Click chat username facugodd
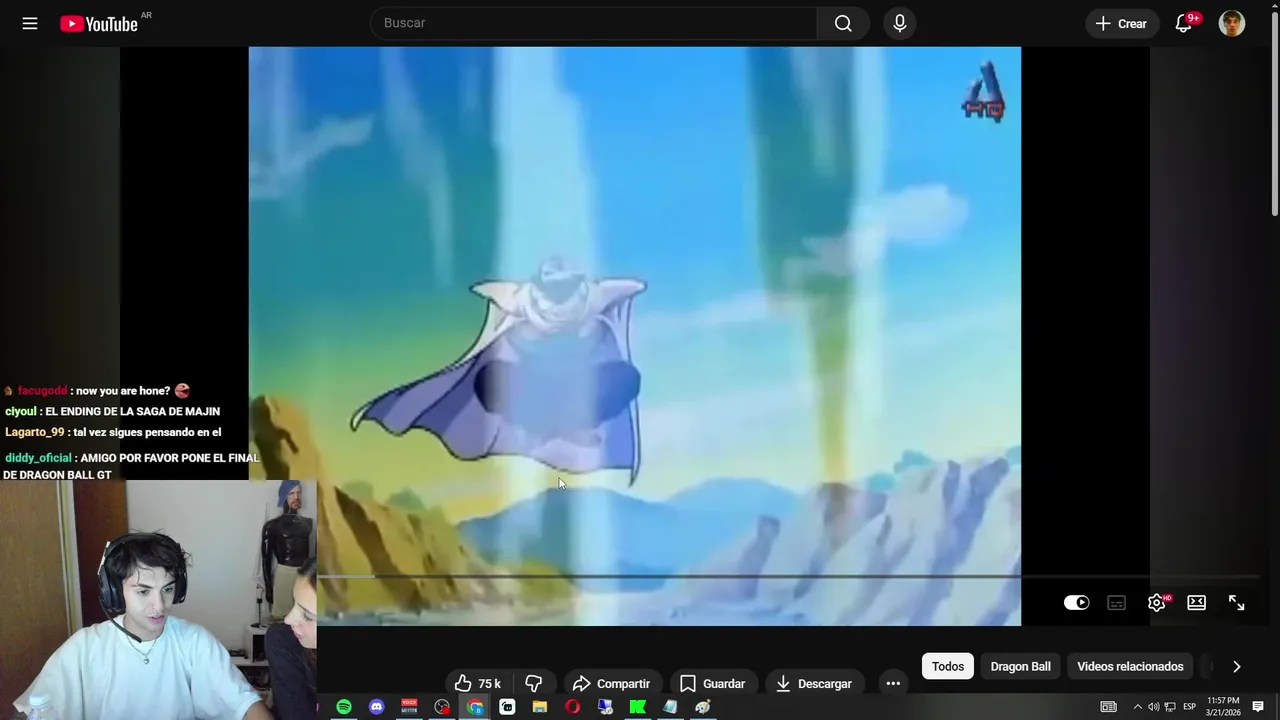 42,391
